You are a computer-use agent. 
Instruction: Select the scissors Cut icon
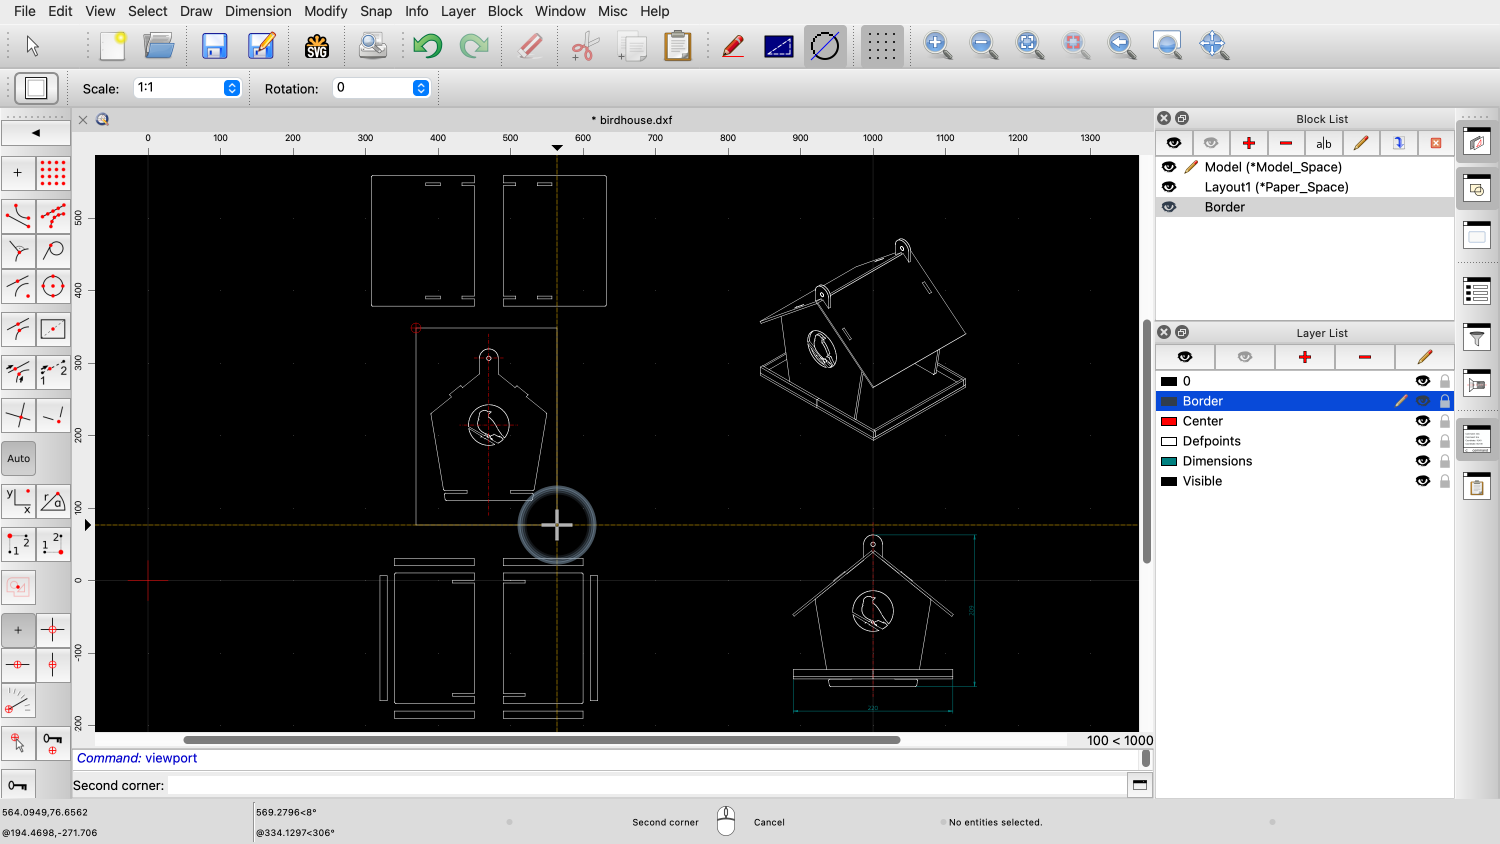click(x=585, y=46)
